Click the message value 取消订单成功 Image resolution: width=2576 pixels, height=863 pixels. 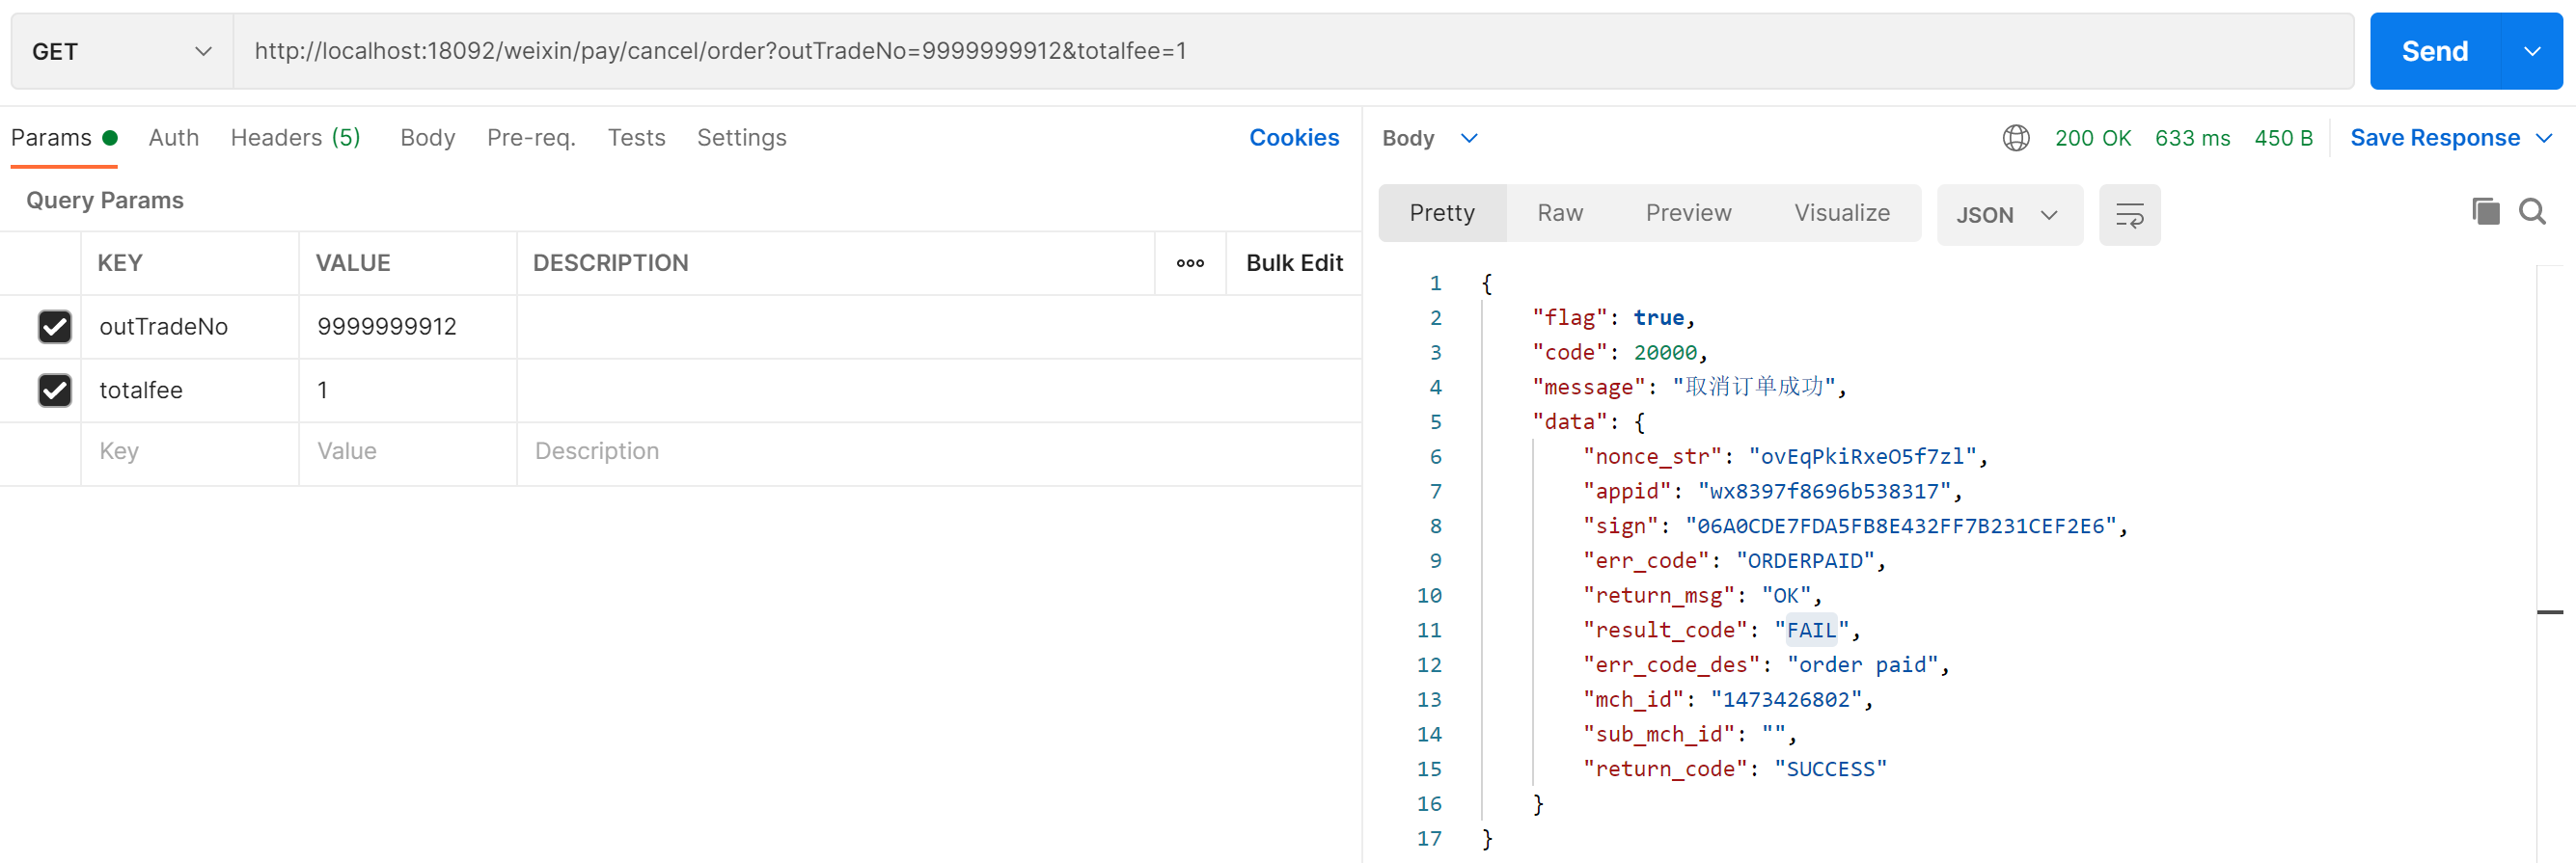[x=1754, y=387]
